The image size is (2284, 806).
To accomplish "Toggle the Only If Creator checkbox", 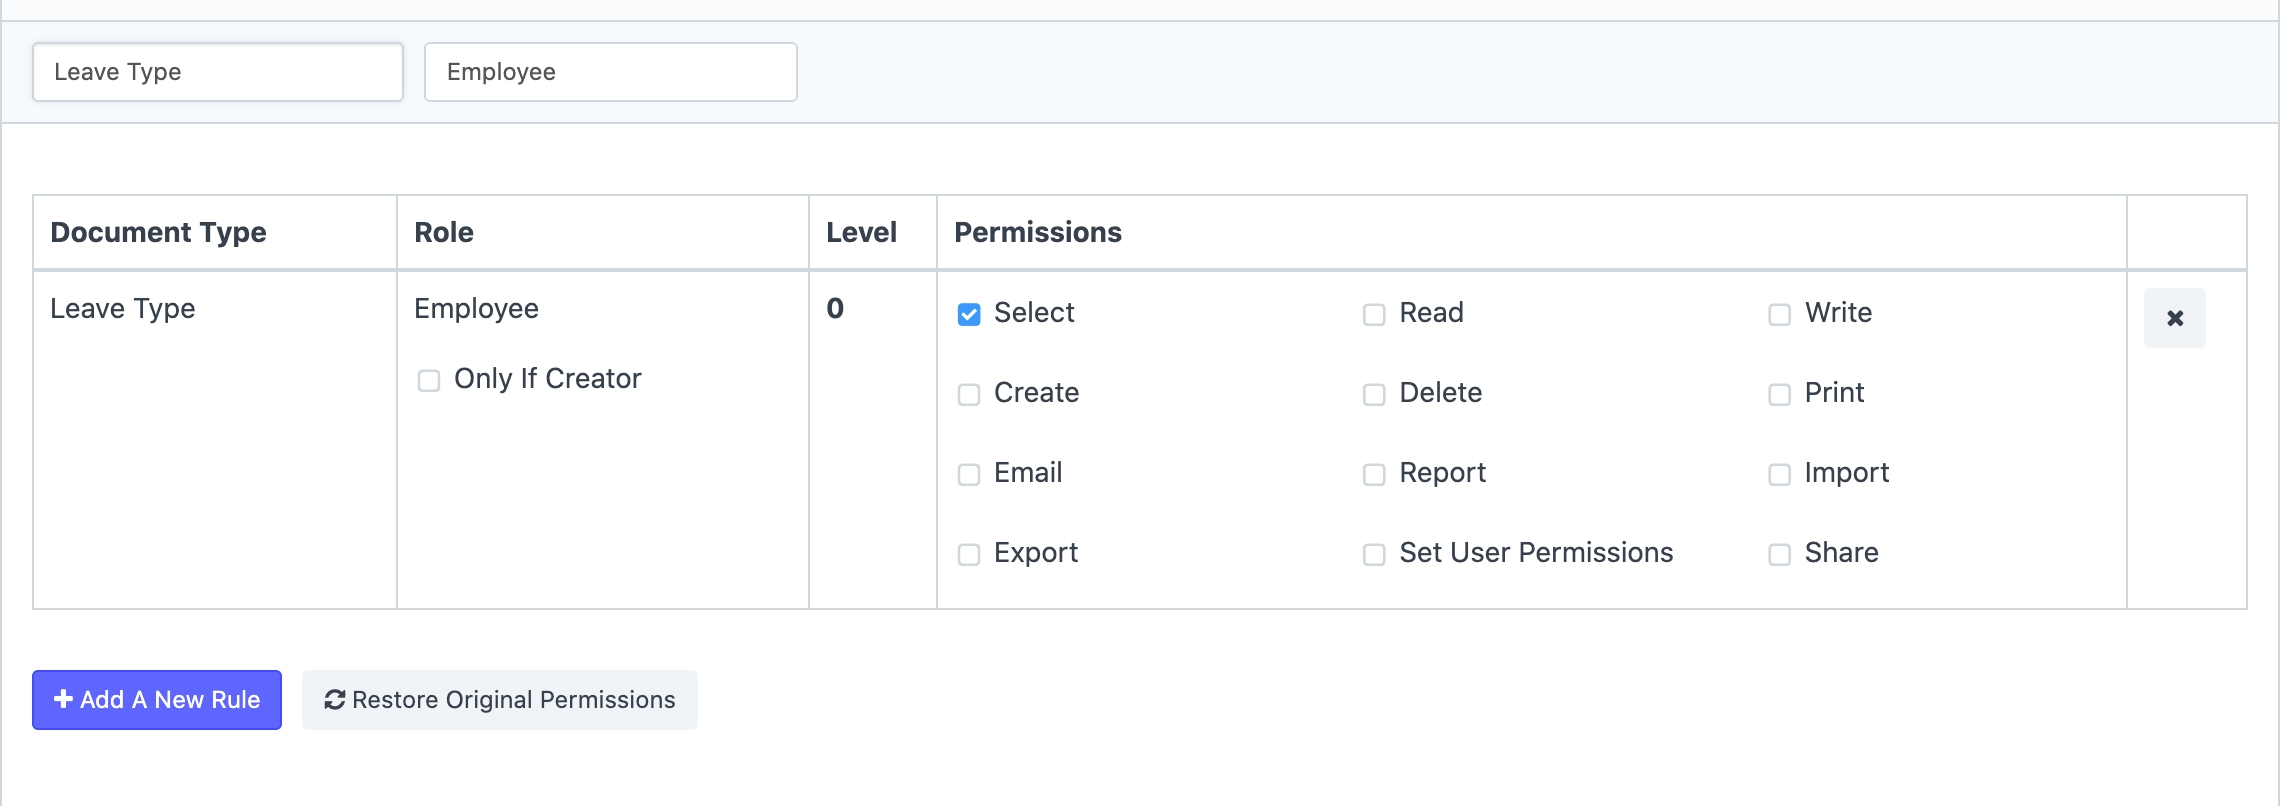I will tap(429, 381).
